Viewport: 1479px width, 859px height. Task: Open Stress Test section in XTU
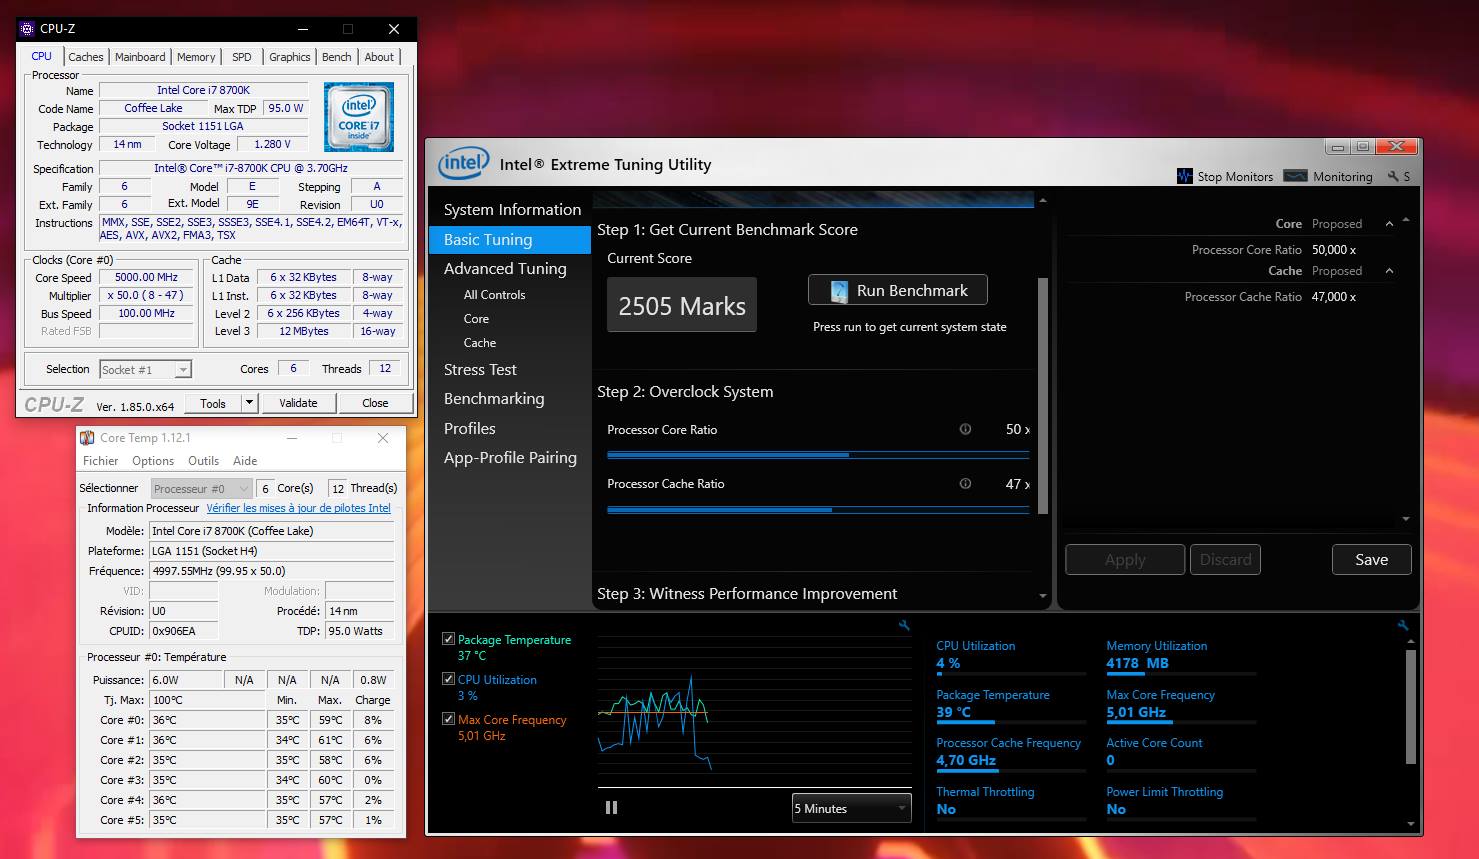(480, 369)
